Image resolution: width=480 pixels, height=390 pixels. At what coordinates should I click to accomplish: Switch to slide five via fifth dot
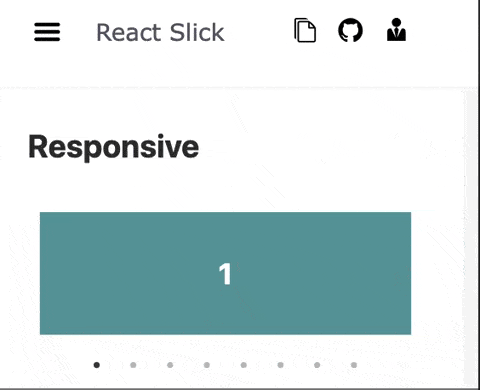[244, 365]
